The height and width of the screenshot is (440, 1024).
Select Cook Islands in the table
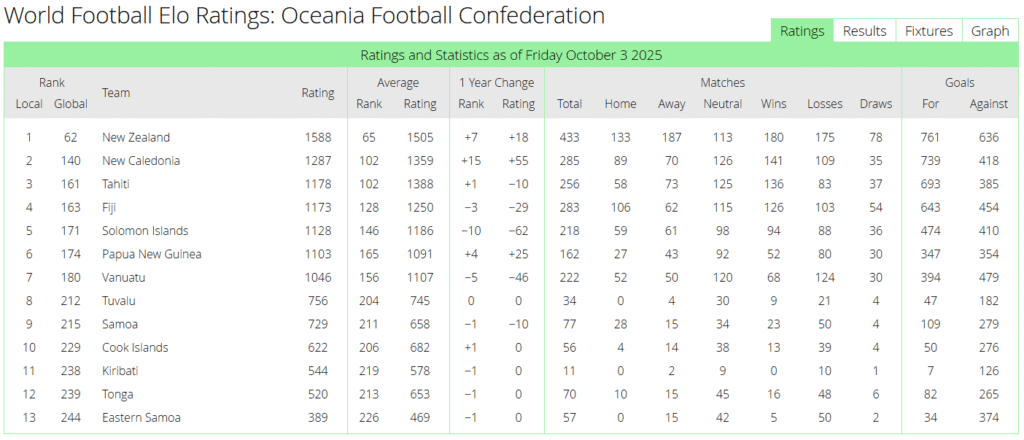135,348
